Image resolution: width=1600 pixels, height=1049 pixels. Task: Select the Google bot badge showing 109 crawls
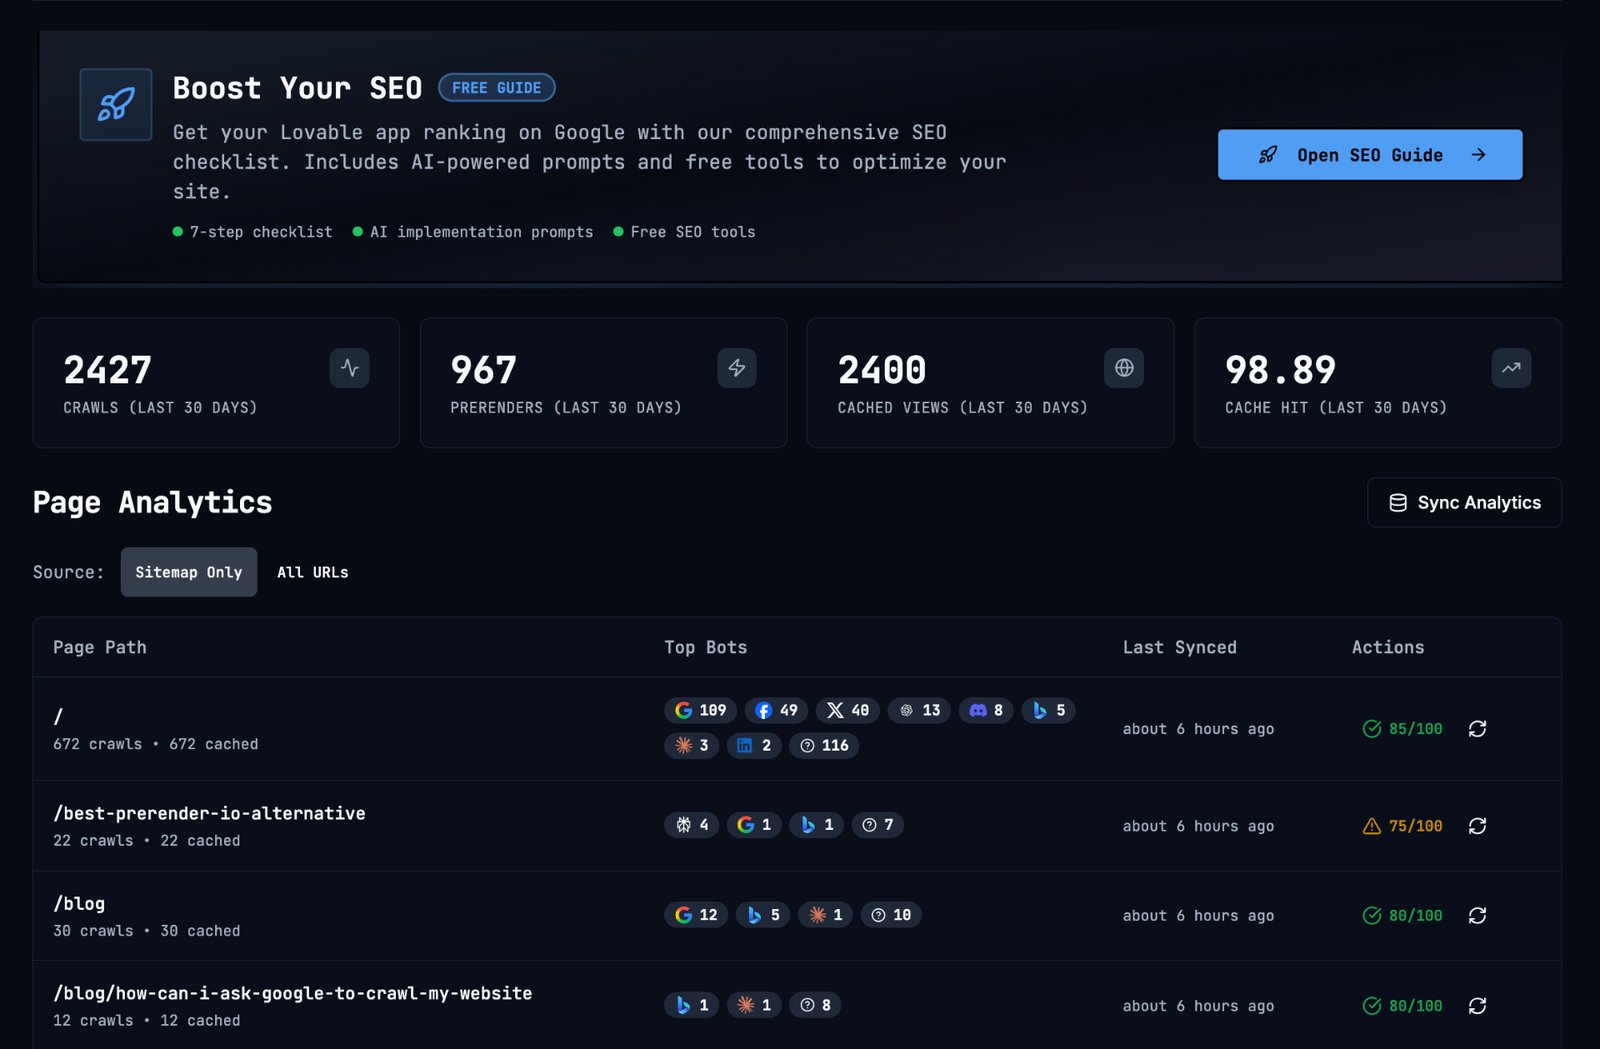699,710
